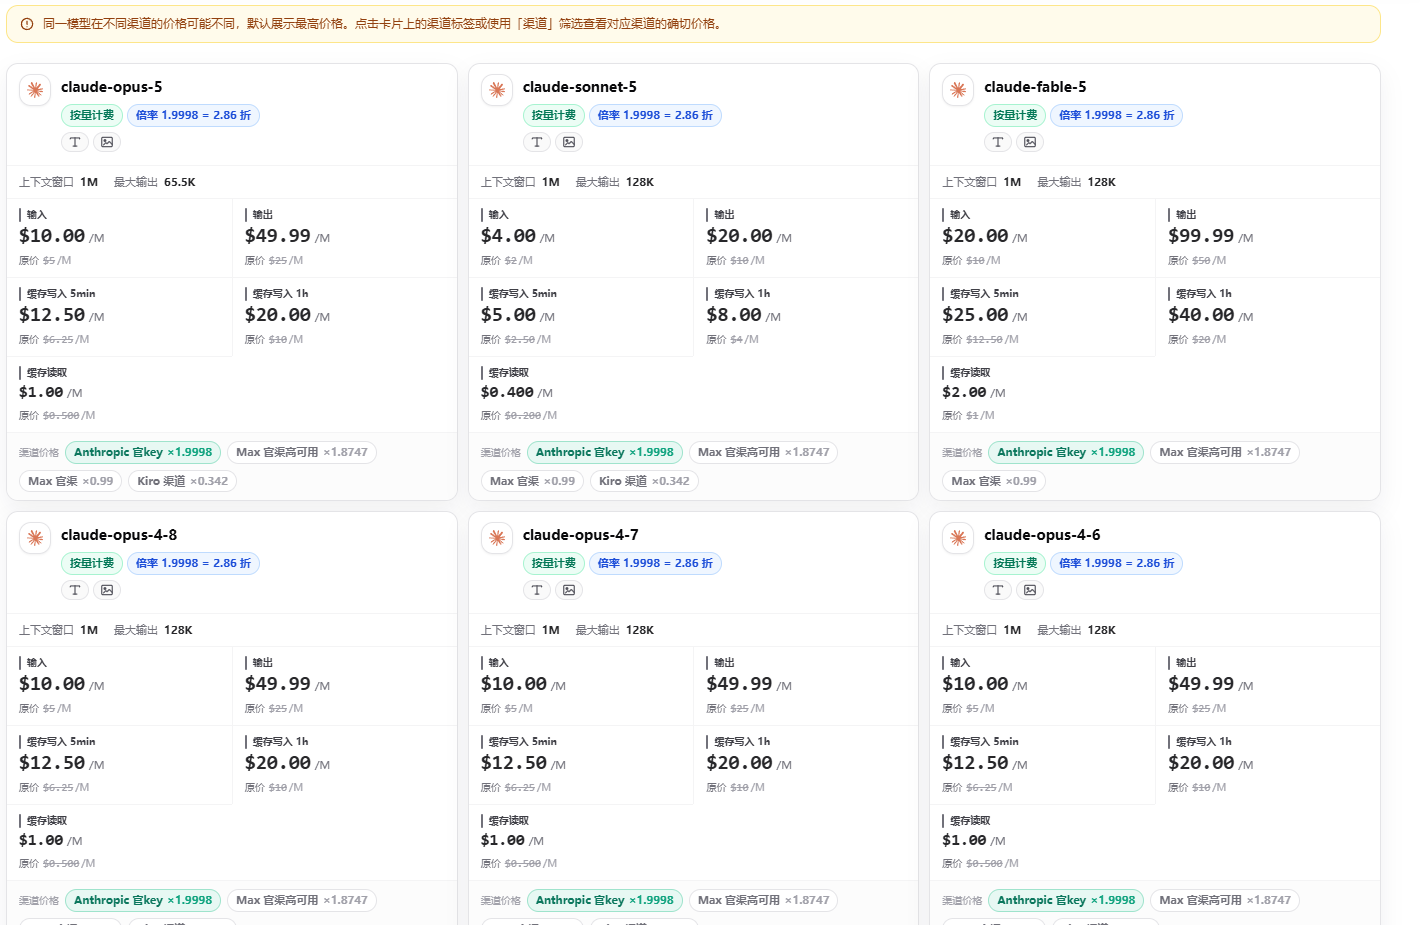Click the $99.99 output price on claude-fable-5
This screenshot has width=1420, height=925.
(1201, 236)
